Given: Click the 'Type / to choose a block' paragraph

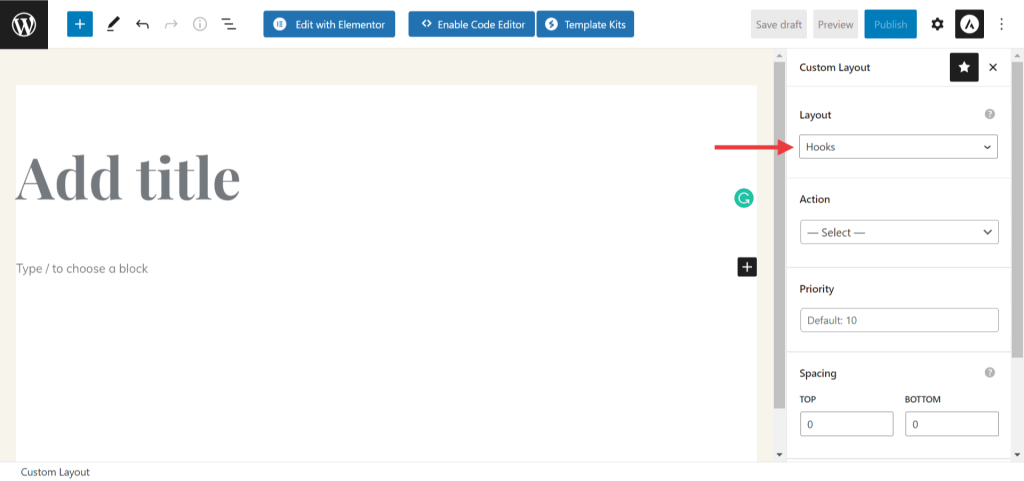Looking at the screenshot, I should click(82, 268).
